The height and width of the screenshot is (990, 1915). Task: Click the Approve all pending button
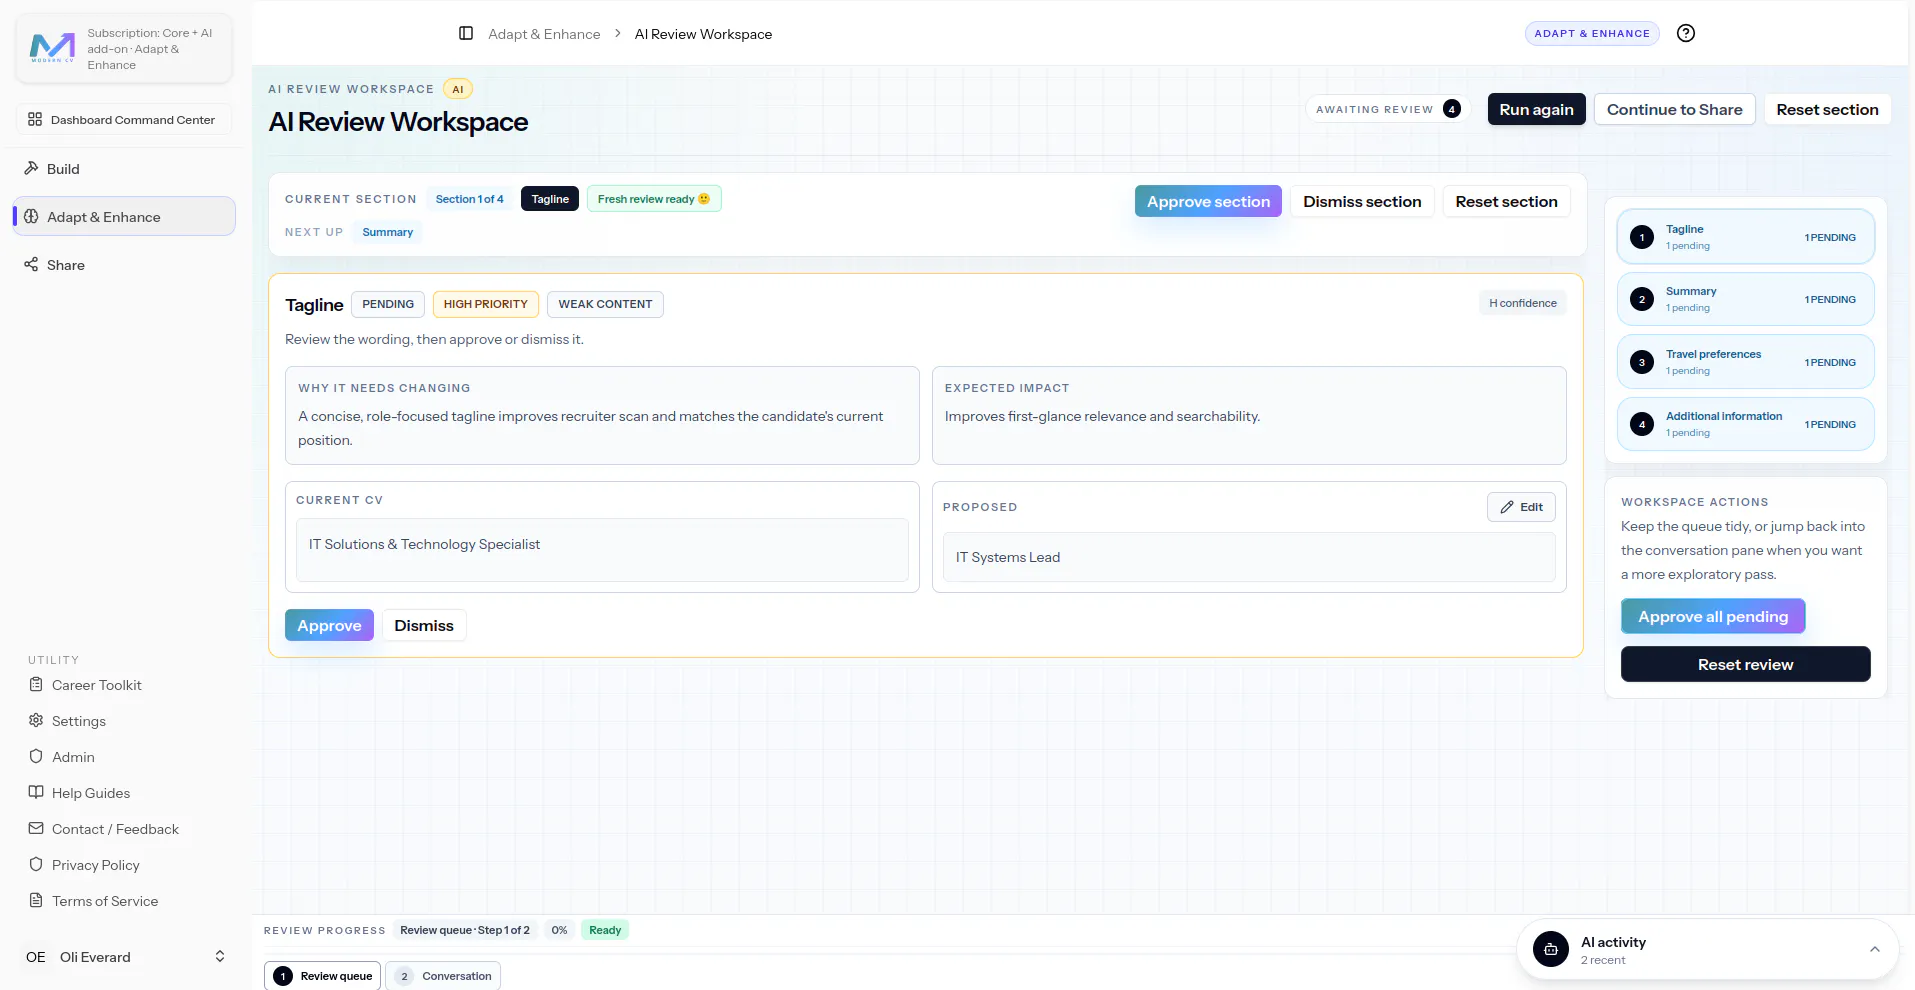[1713, 616]
